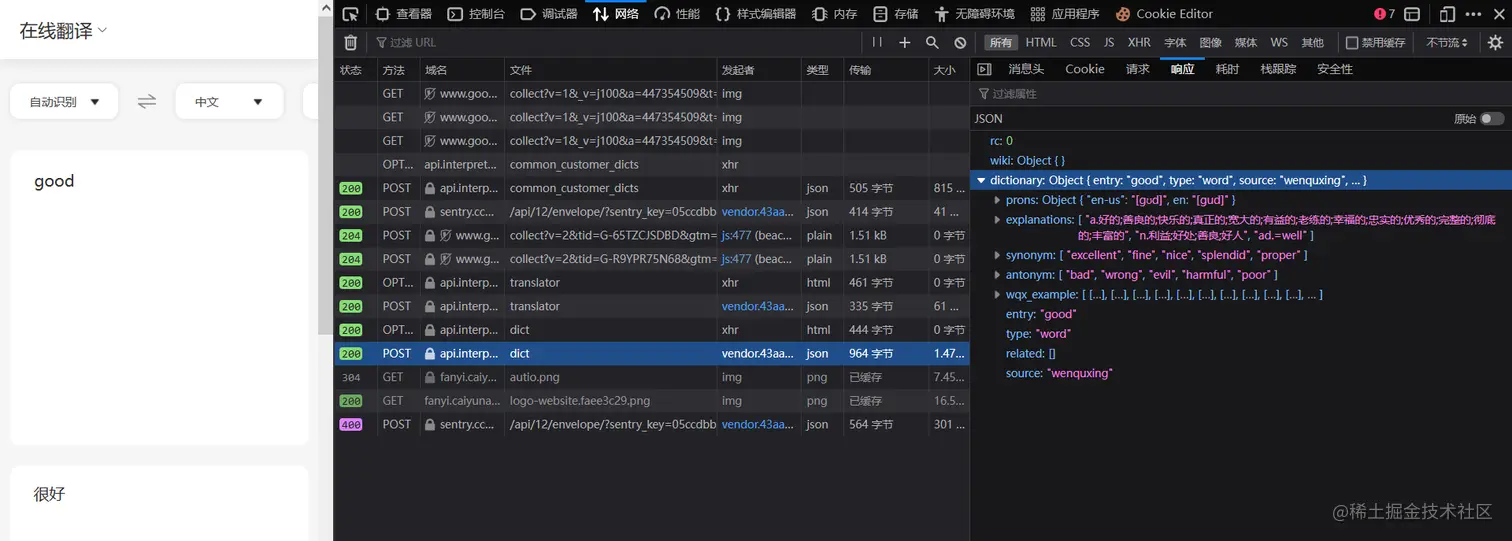This screenshot has width=1512, height=541.
Task: Filter requests by 图像
Action: click(1211, 42)
